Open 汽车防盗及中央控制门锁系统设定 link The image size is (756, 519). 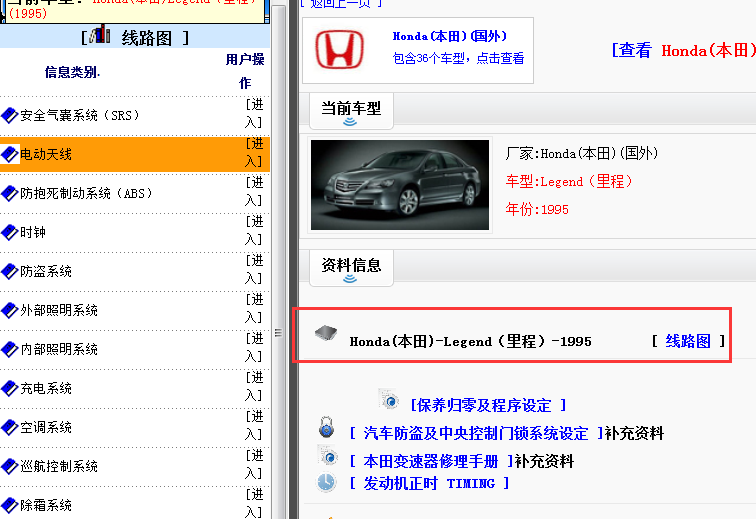click(476, 433)
